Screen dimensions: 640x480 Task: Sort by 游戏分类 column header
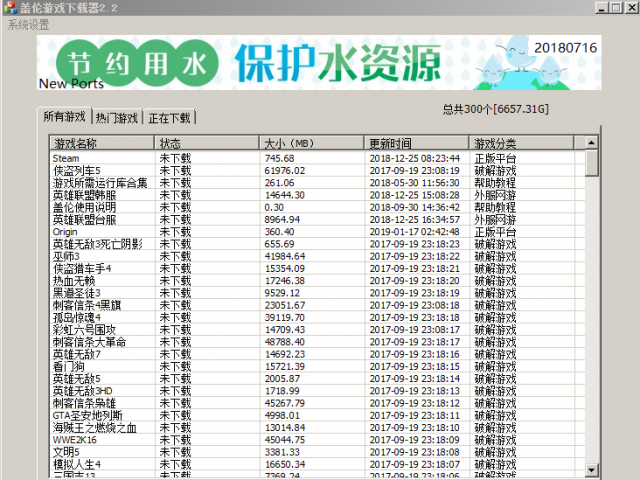pyautogui.click(x=521, y=143)
